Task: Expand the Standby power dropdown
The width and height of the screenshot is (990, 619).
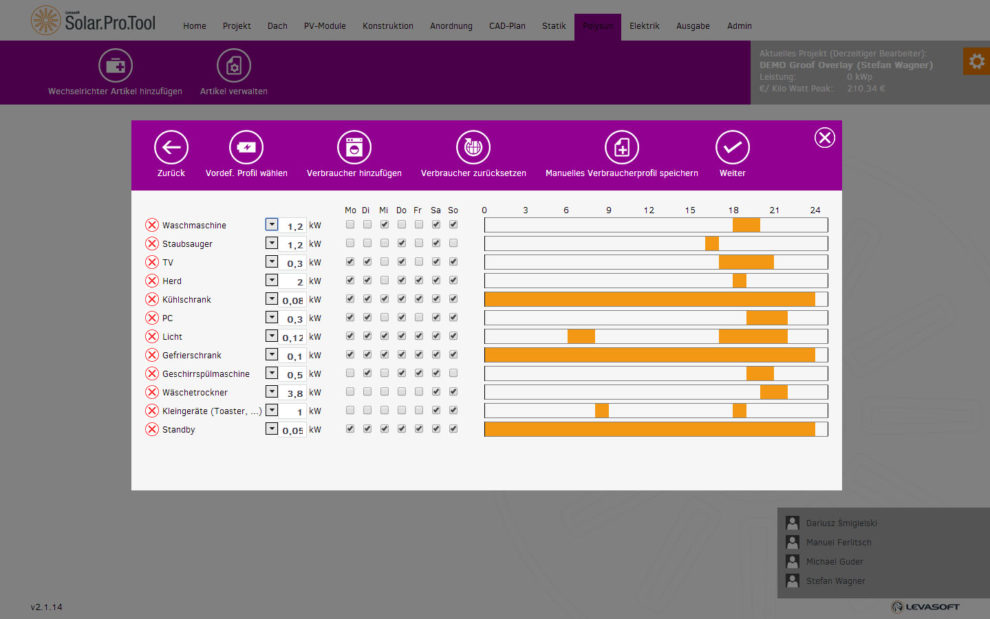Action: point(271,429)
